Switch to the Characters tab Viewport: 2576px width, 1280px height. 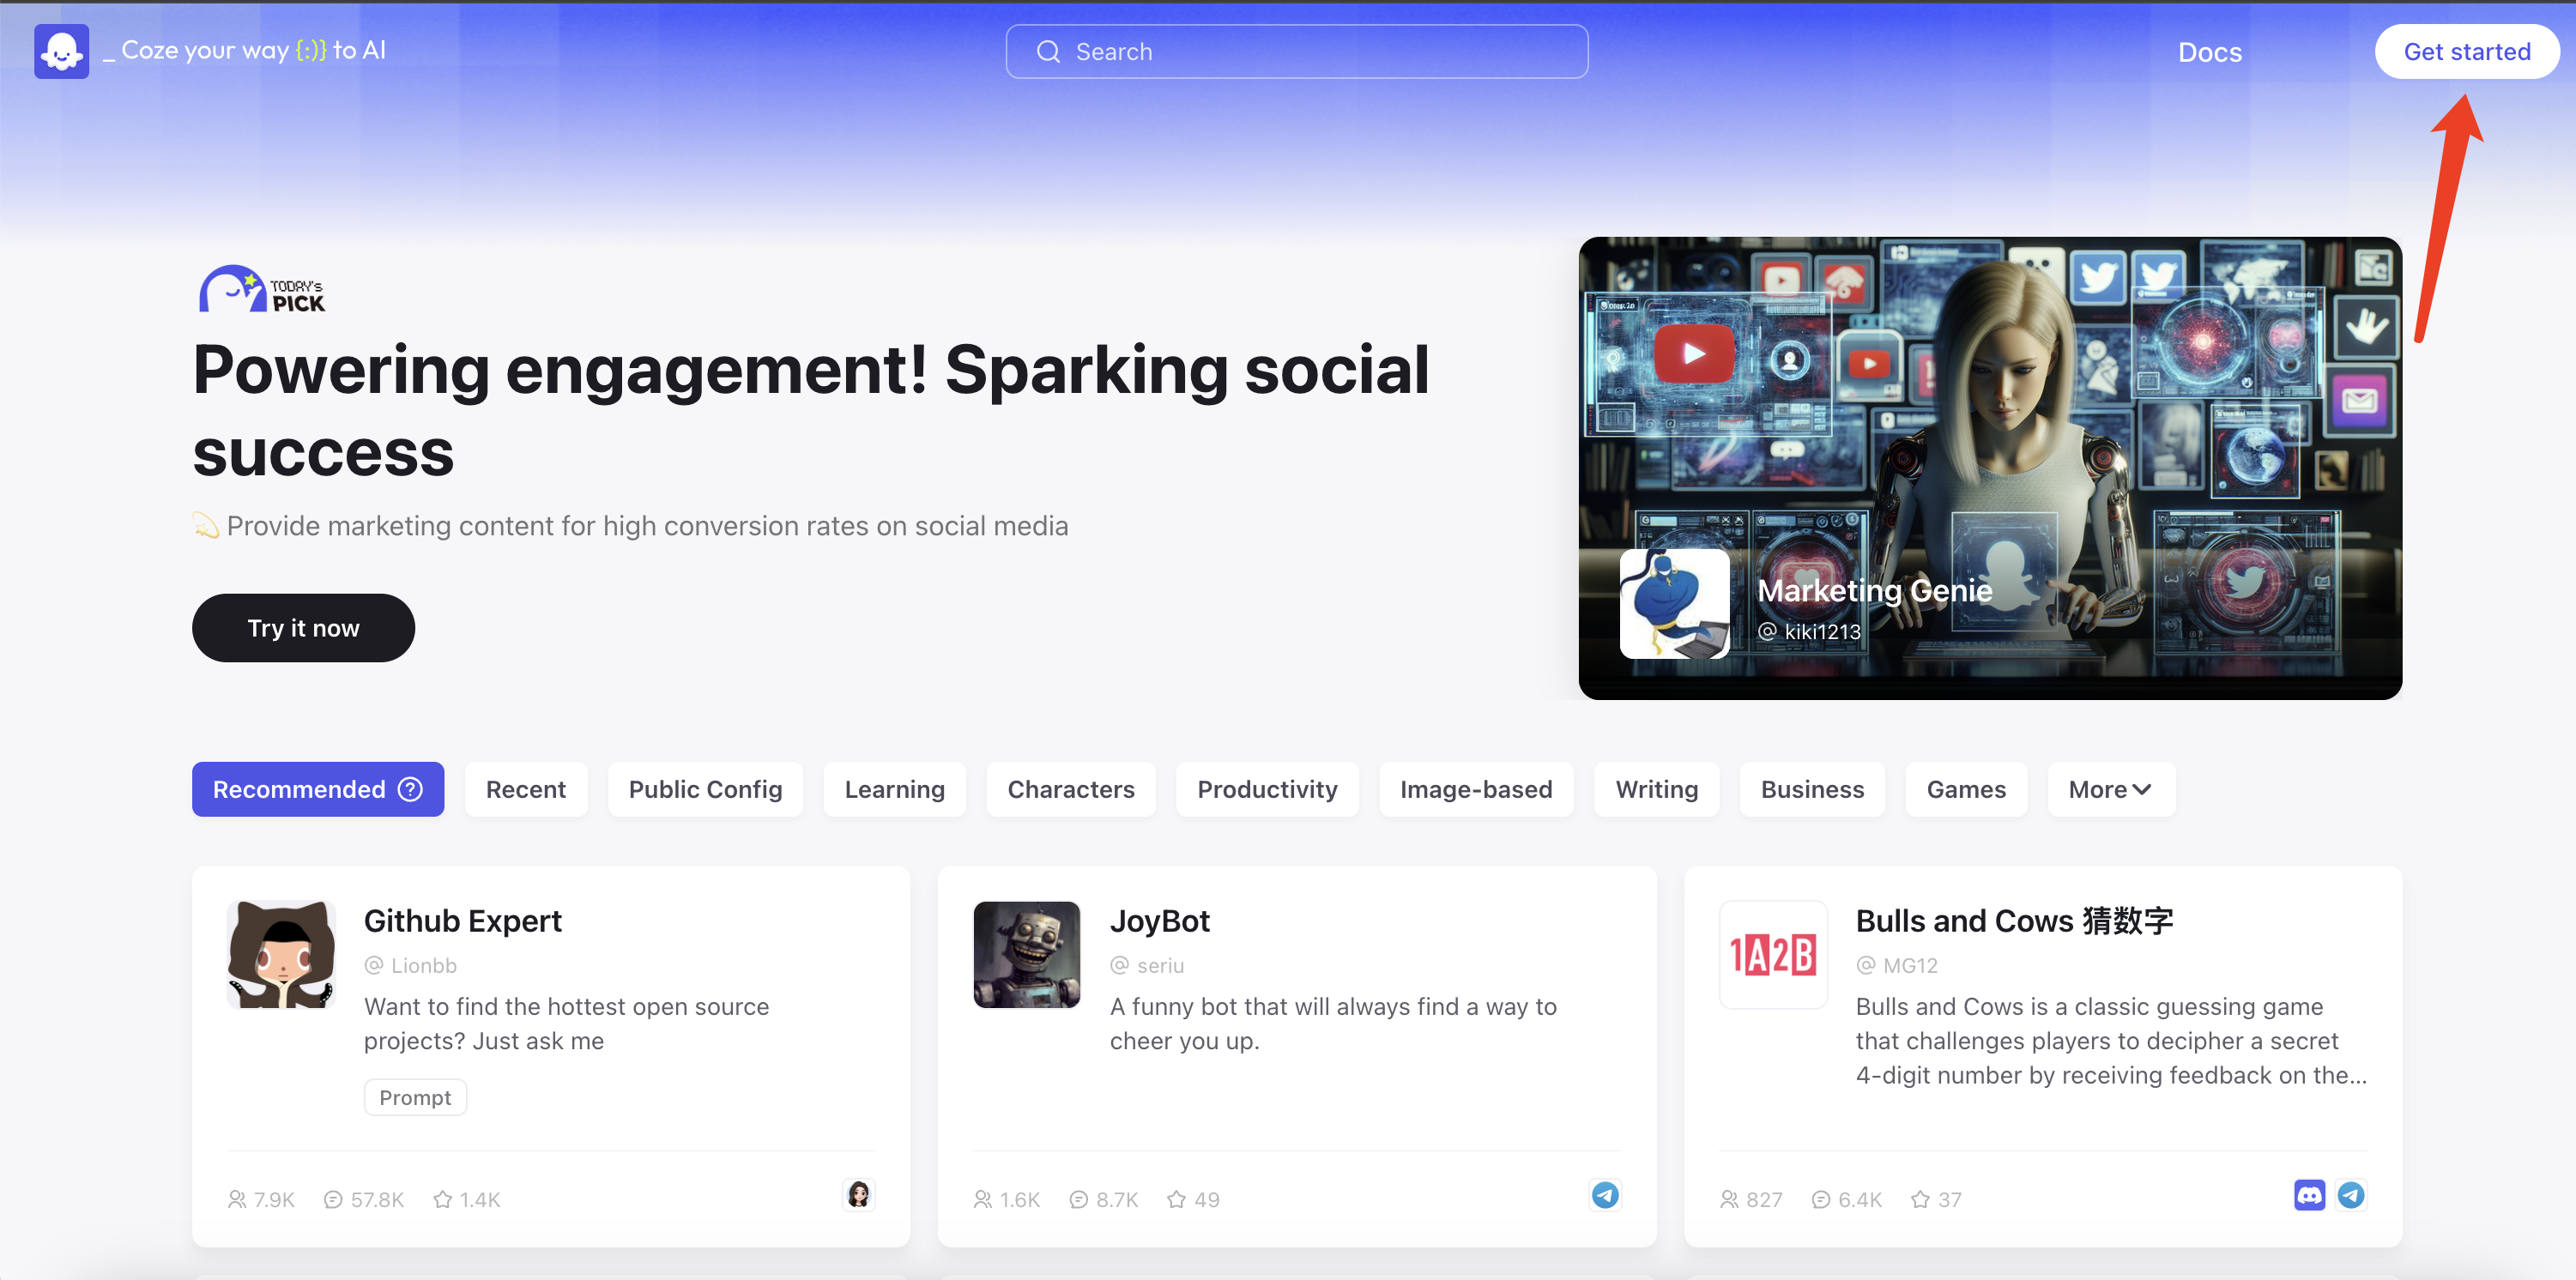(1070, 789)
